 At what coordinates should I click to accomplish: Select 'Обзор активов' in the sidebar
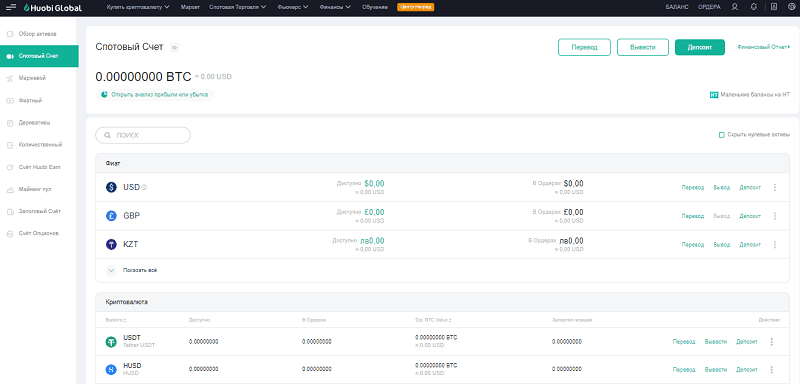pyautogui.click(x=39, y=34)
